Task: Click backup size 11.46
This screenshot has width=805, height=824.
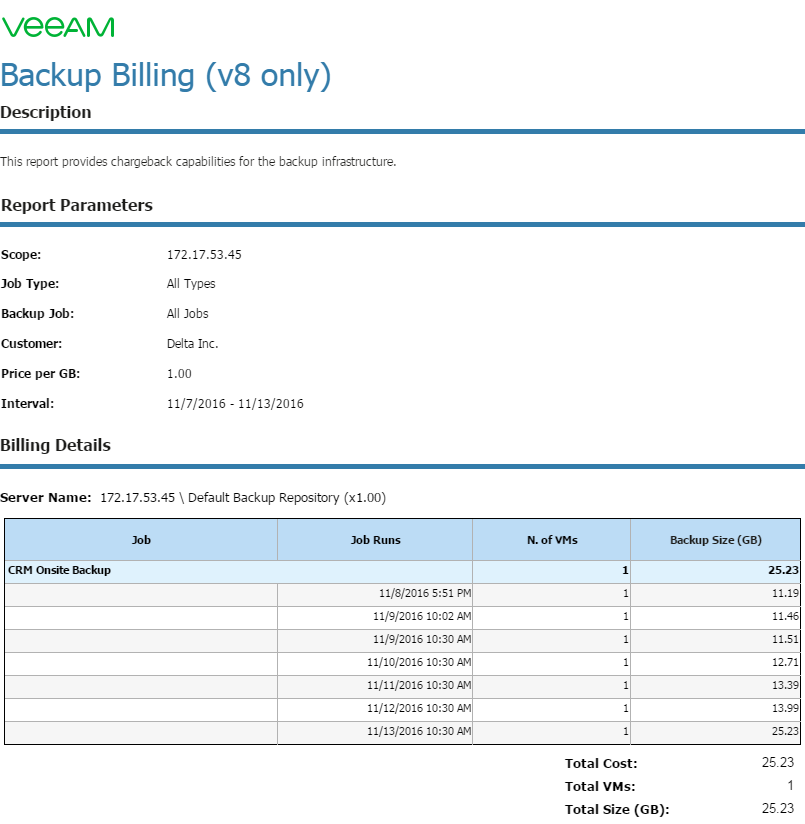Action: click(785, 616)
